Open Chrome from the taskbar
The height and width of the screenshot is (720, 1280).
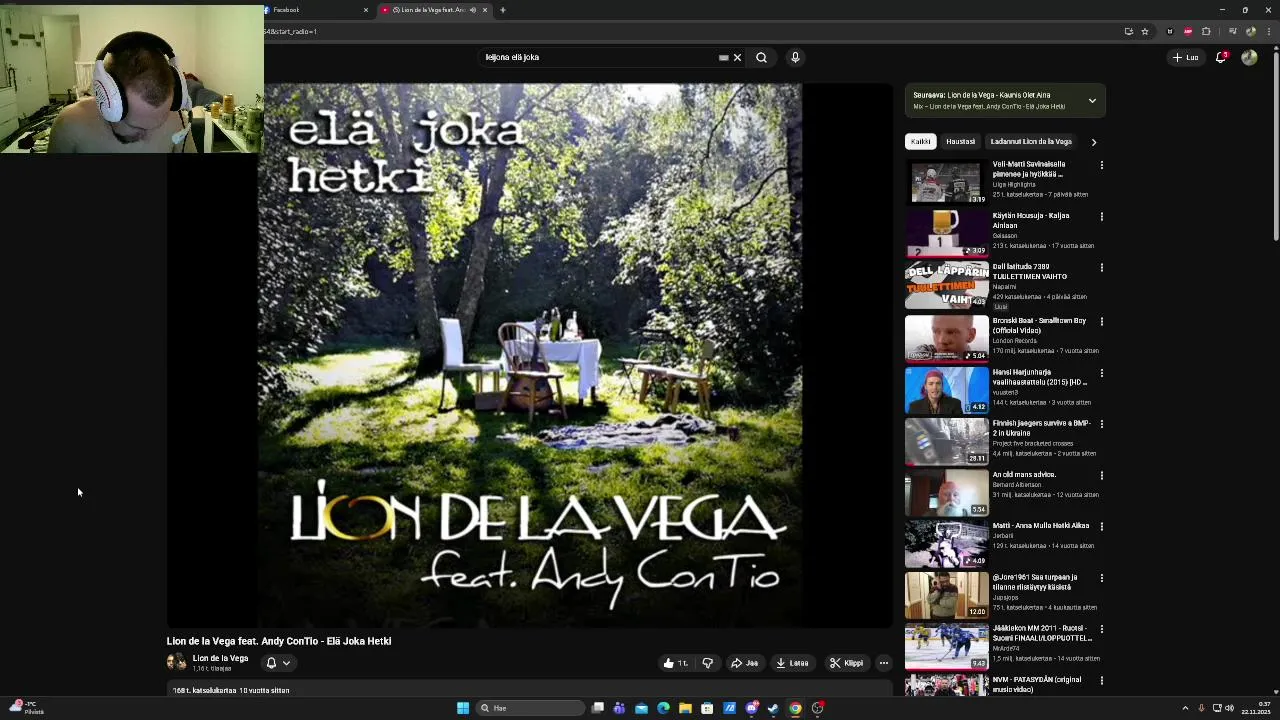tap(795, 708)
